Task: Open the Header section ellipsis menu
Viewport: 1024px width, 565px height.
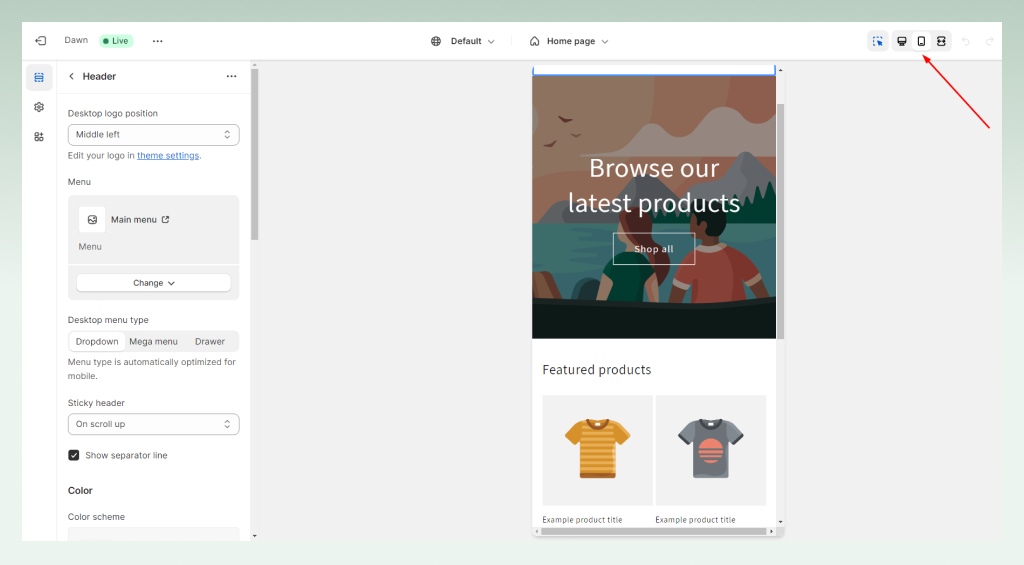Action: coord(231,76)
